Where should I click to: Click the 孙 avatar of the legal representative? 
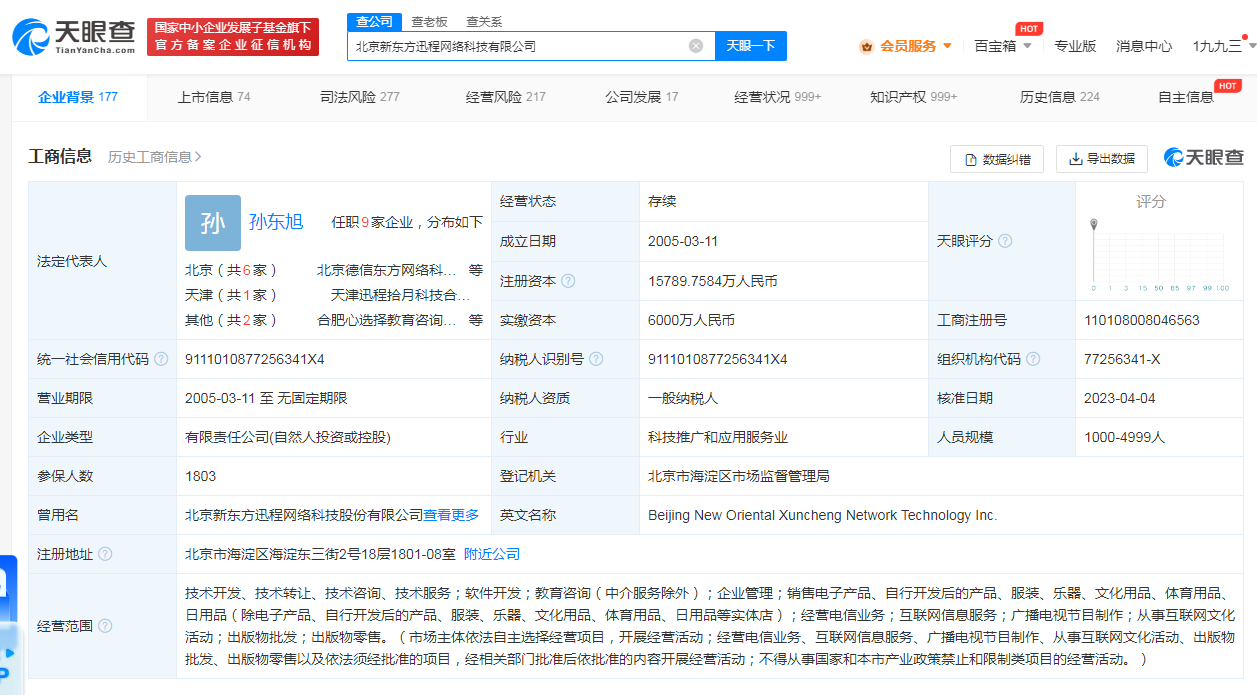[213, 223]
